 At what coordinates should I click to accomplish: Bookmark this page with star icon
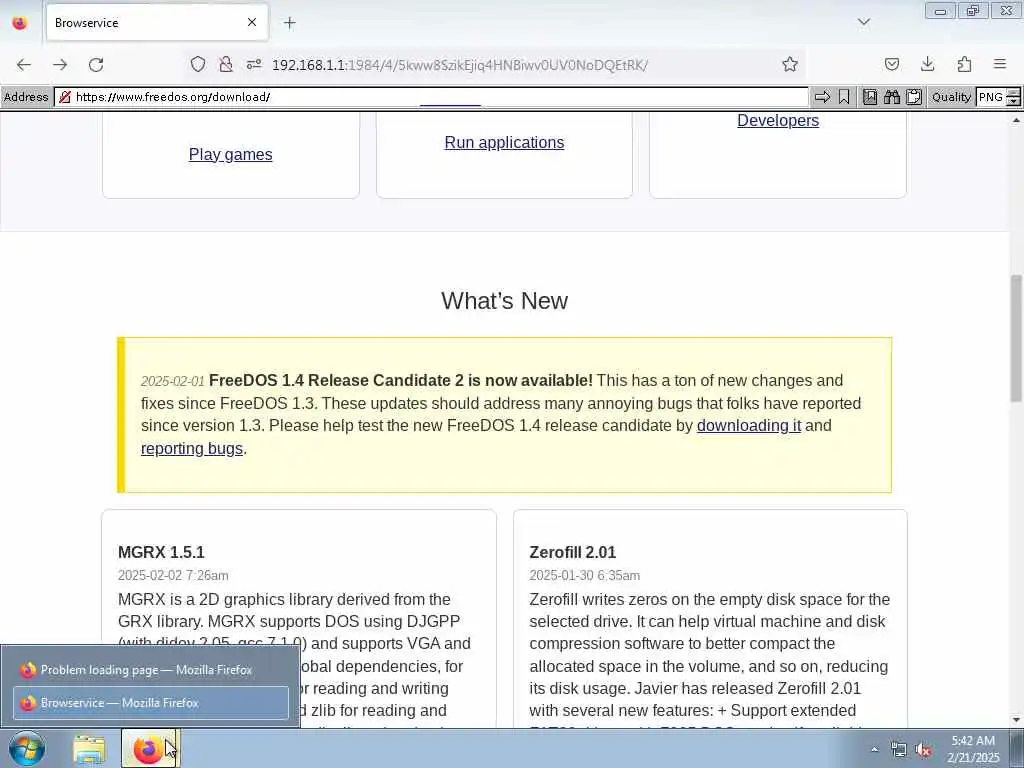[x=790, y=64]
